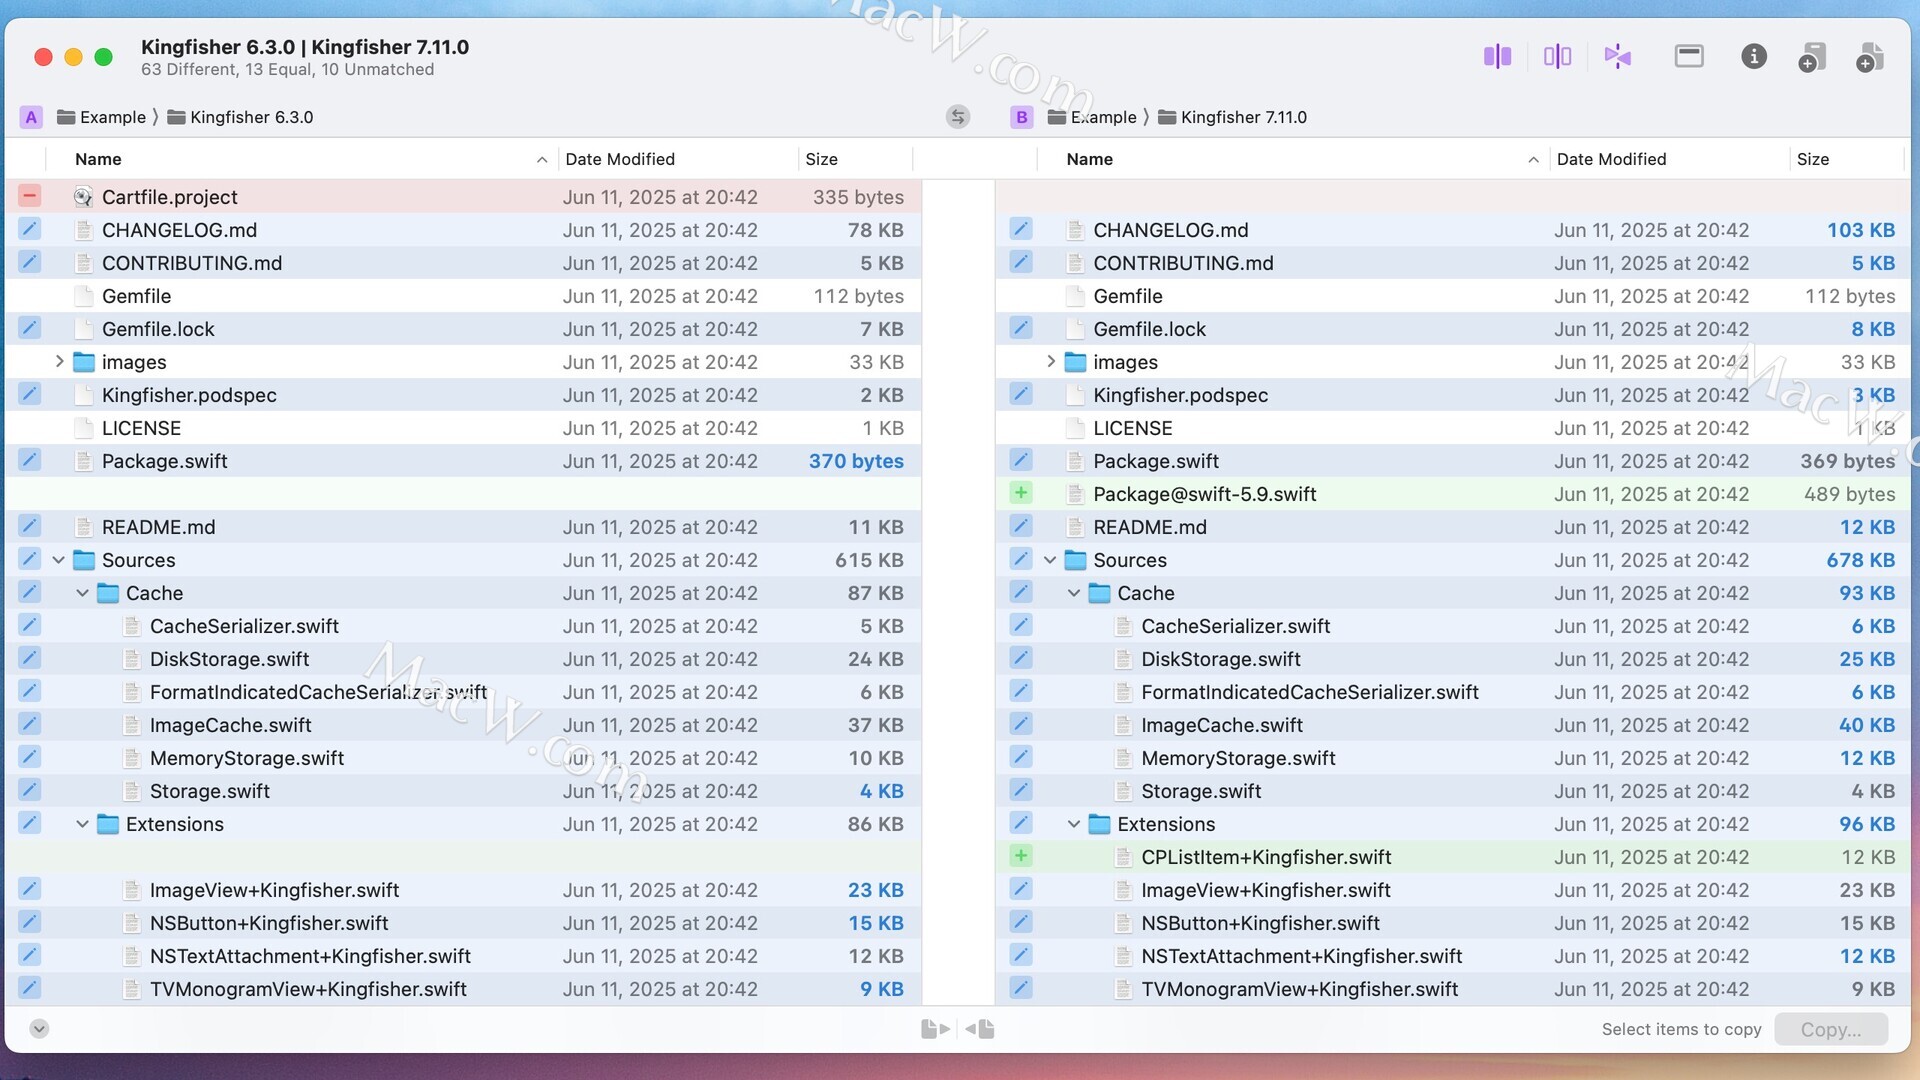Click the changed badge on right MemoryStorage.swift
The height and width of the screenshot is (1080, 1920).
click(1020, 757)
